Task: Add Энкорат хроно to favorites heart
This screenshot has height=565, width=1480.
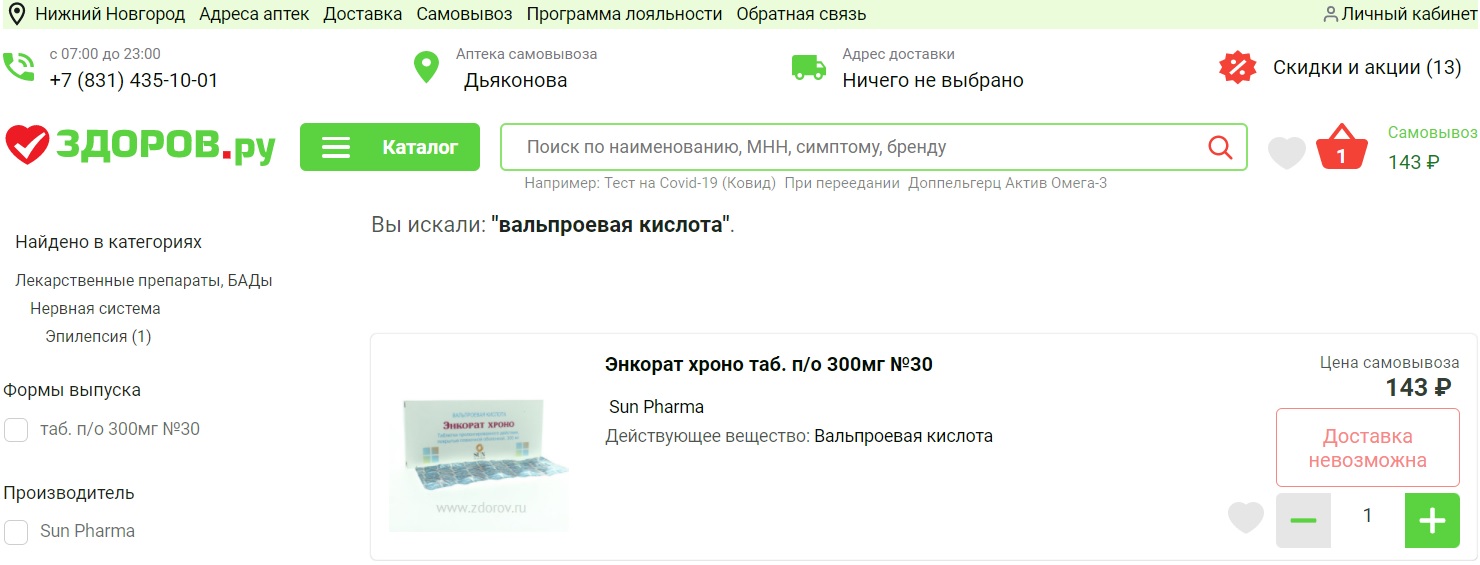Action: click(1246, 518)
